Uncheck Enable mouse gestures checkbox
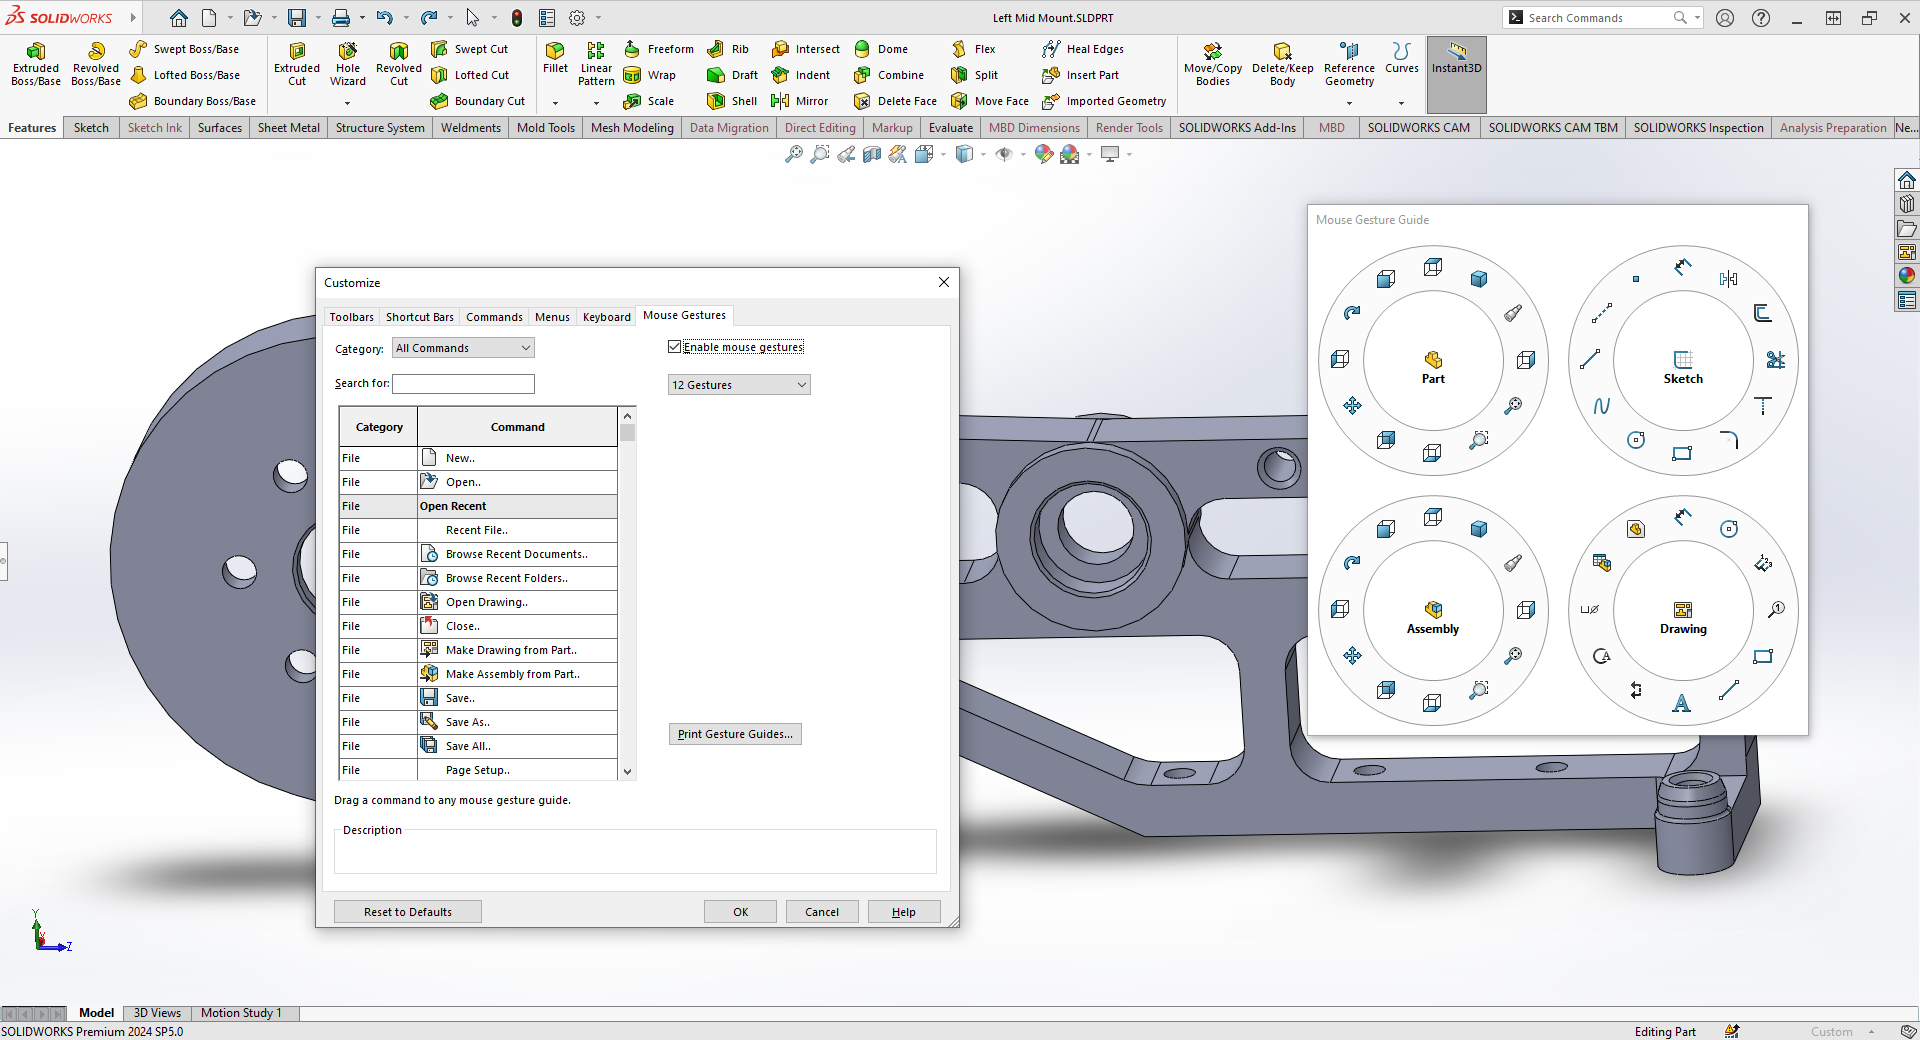Viewport: 1920px width, 1040px height. click(674, 347)
